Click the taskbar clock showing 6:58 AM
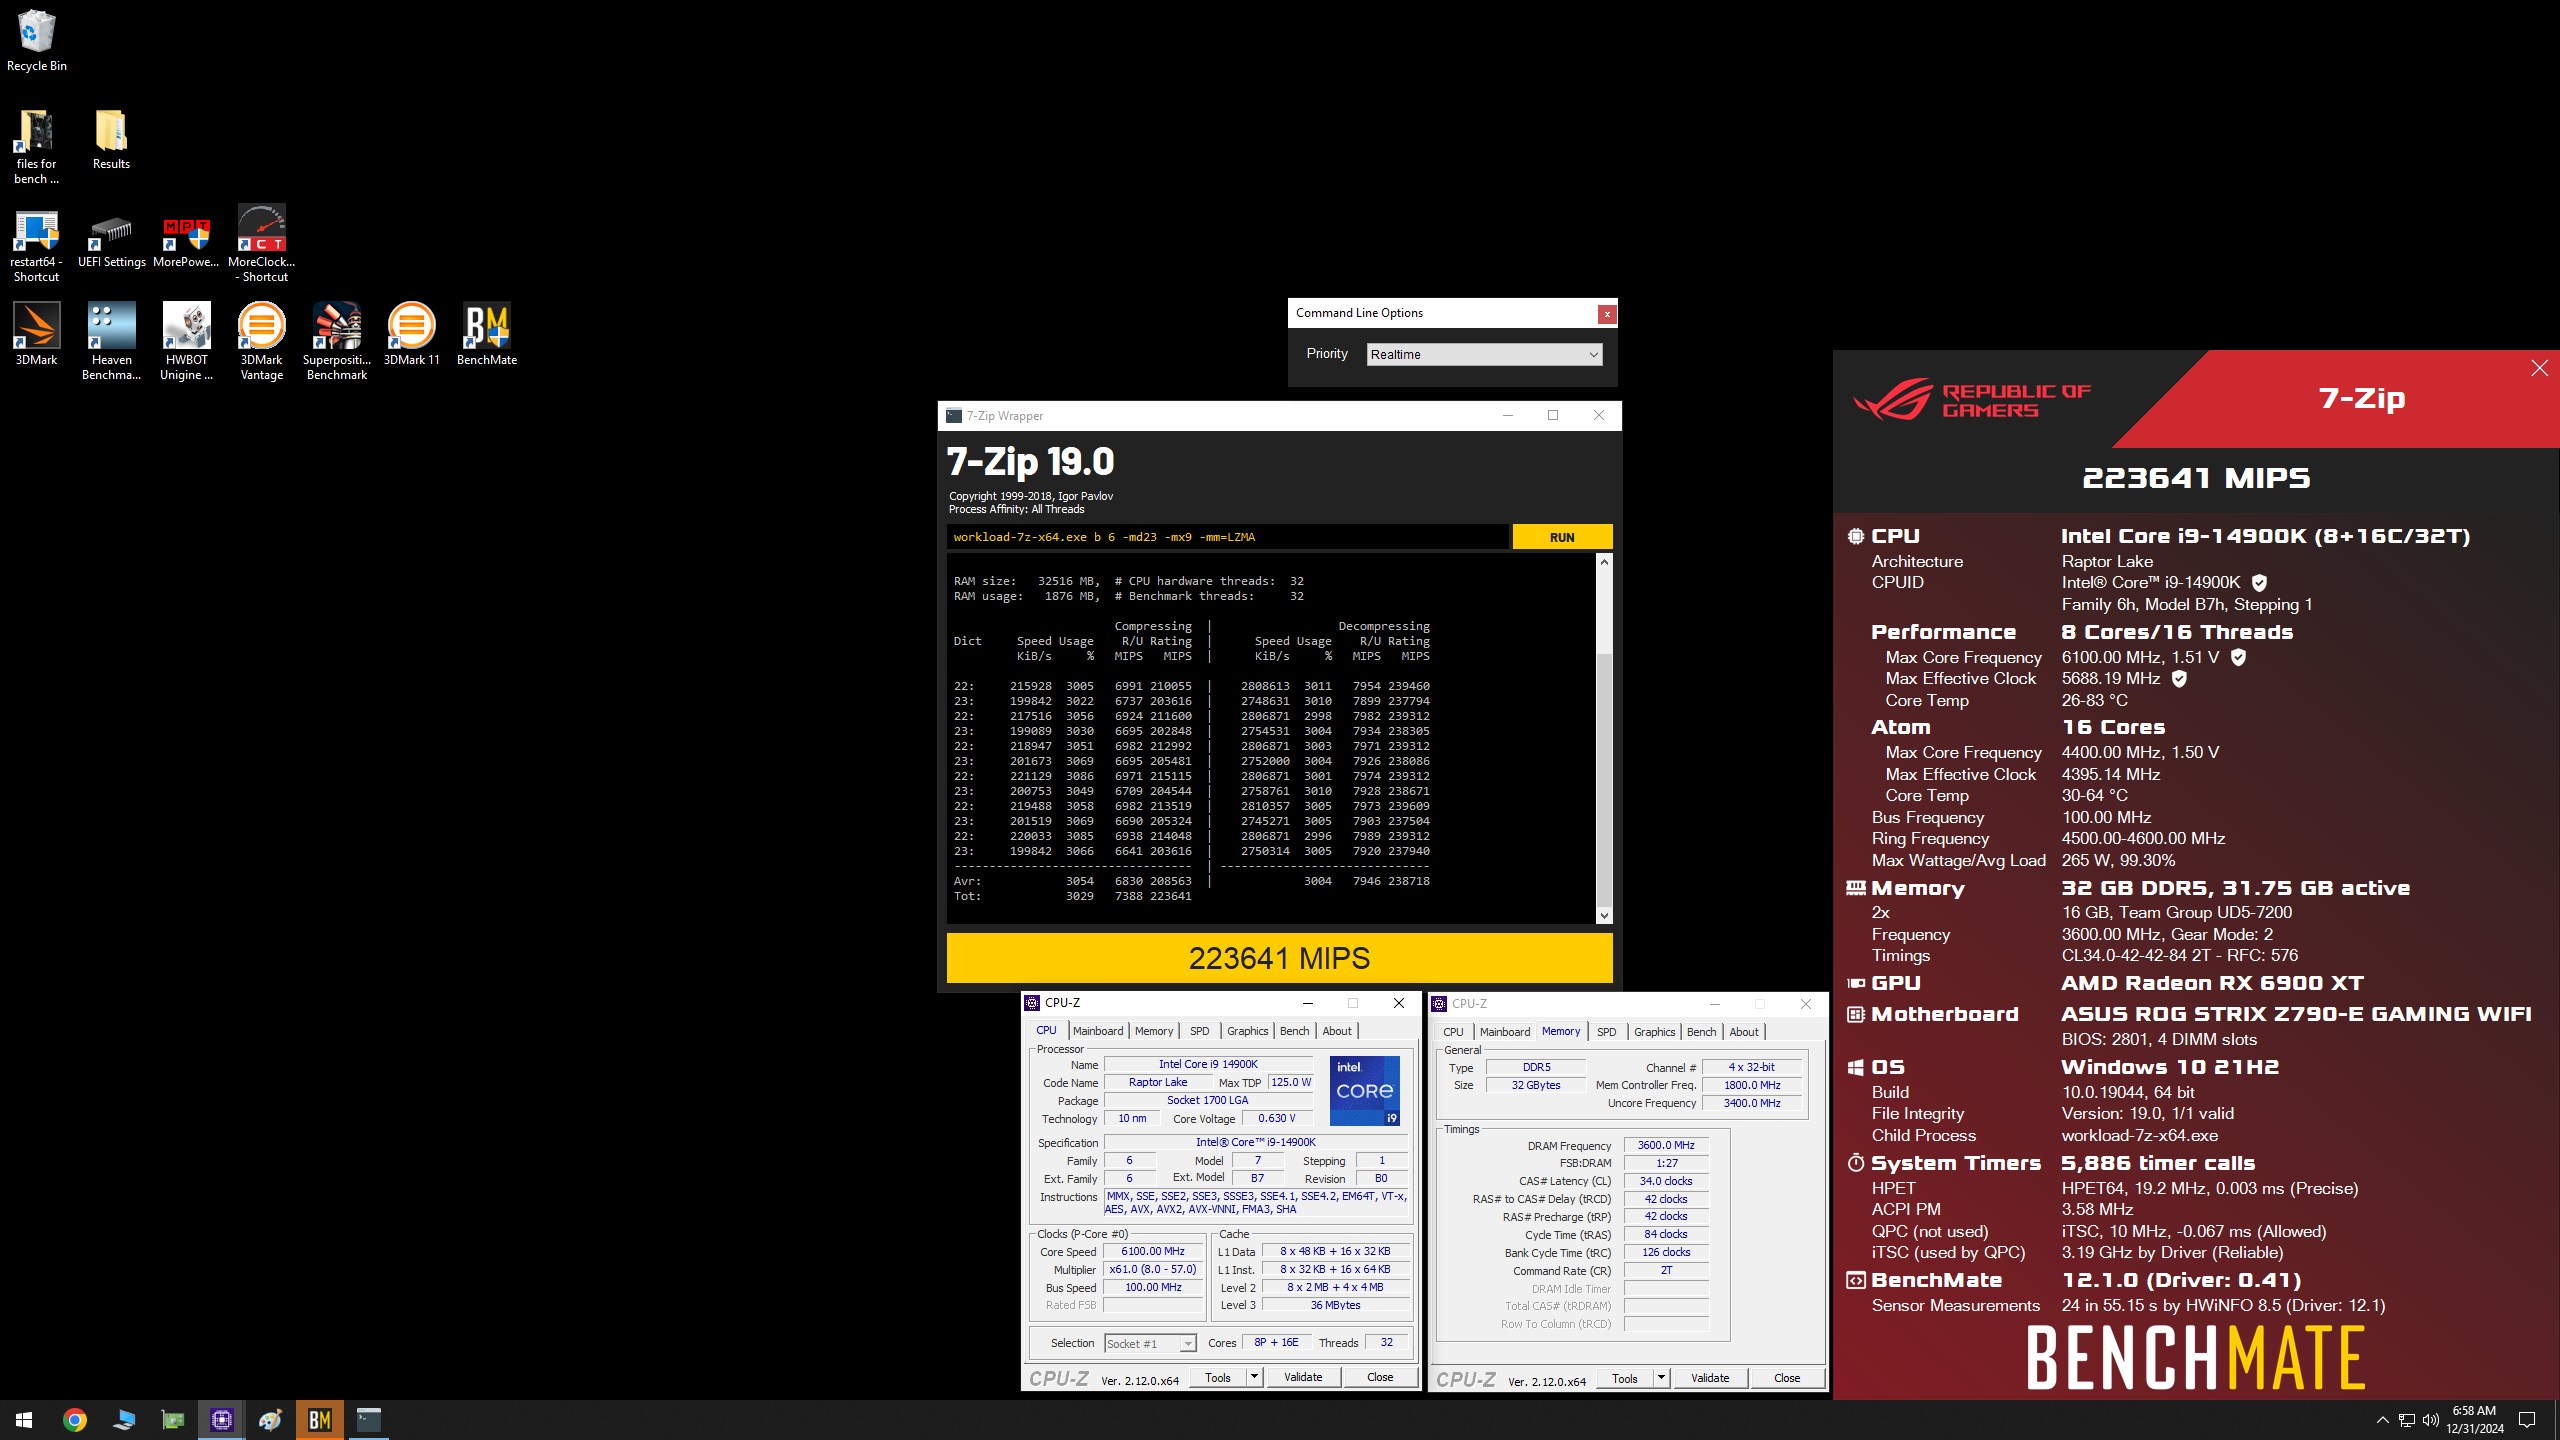The width and height of the screenshot is (2560, 1440). (2474, 1420)
